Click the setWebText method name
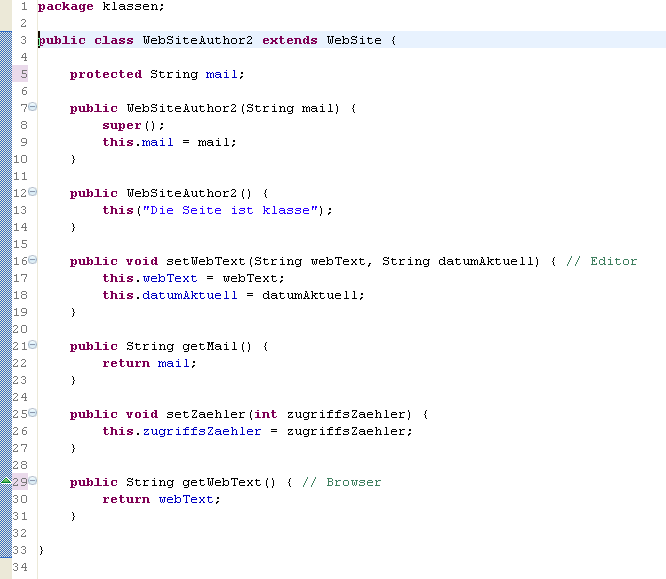Image resolution: width=666 pixels, height=579 pixels. (x=206, y=261)
